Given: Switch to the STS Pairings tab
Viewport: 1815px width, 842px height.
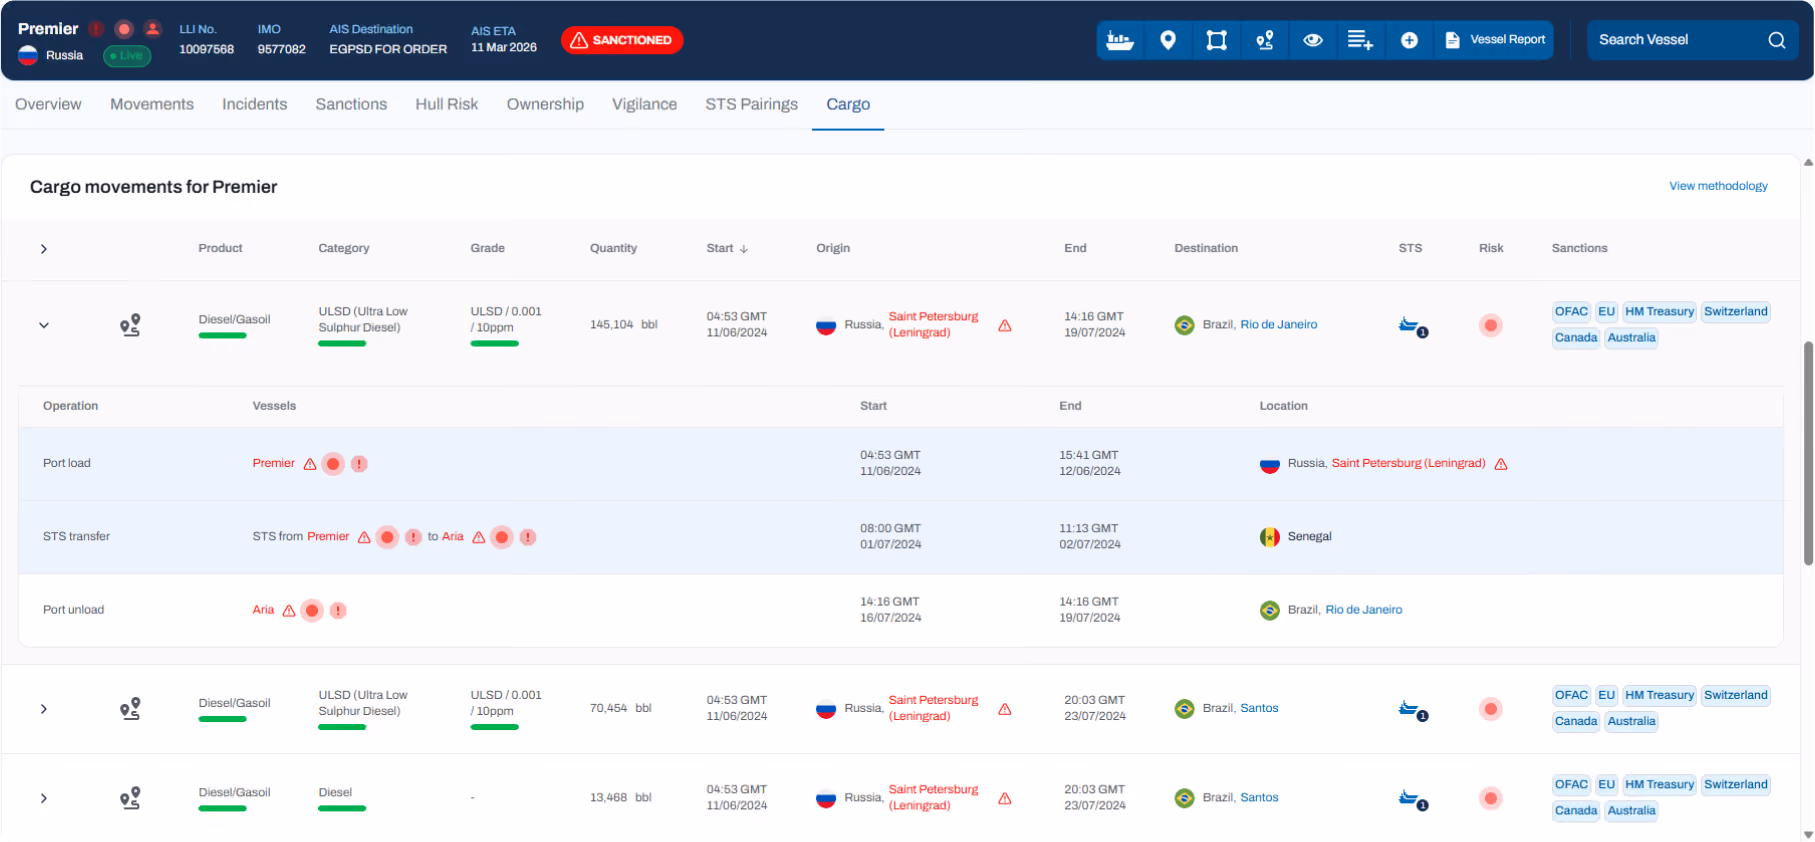Looking at the screenshot, I should (752, 104).
